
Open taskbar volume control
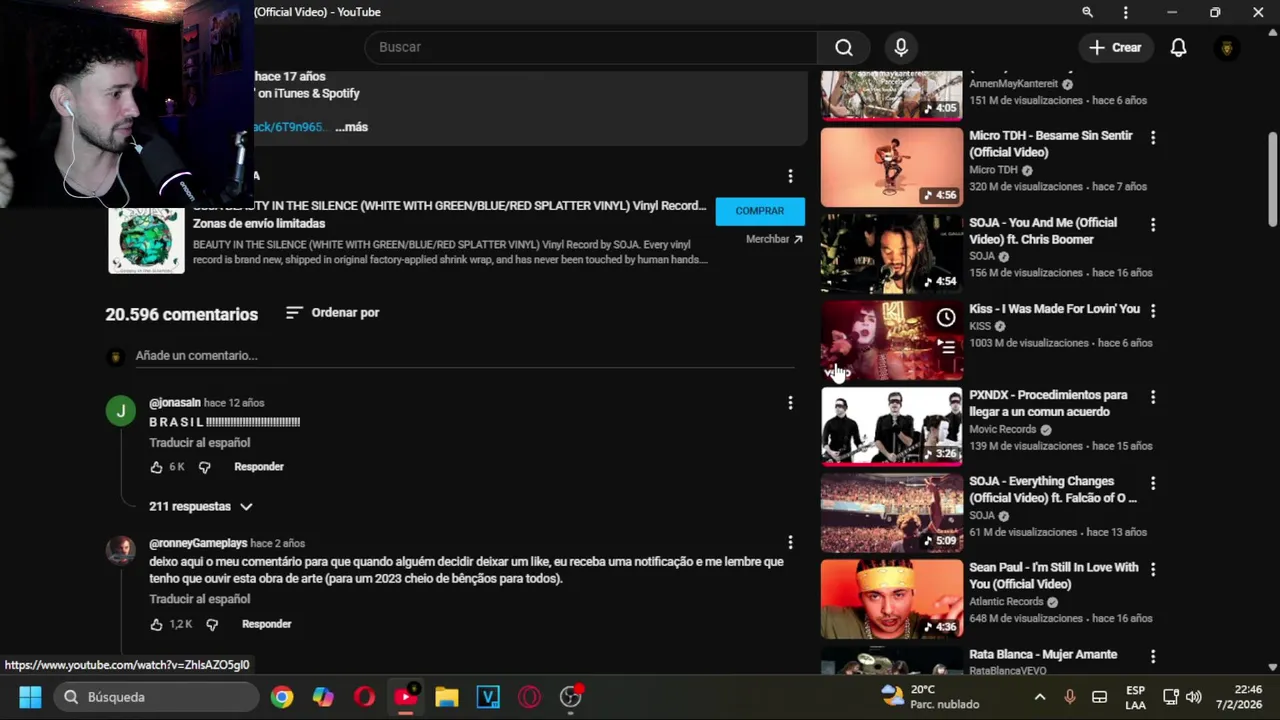1194,697
